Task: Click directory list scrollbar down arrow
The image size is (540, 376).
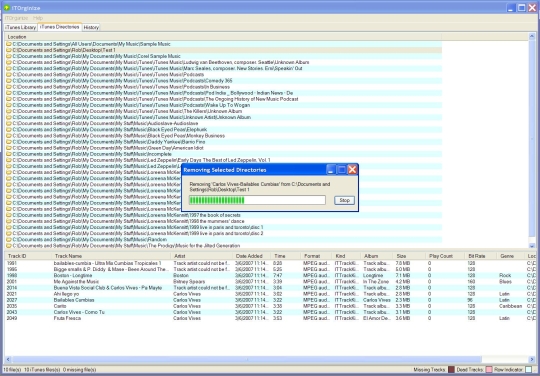Action: (x=532, y=246)
